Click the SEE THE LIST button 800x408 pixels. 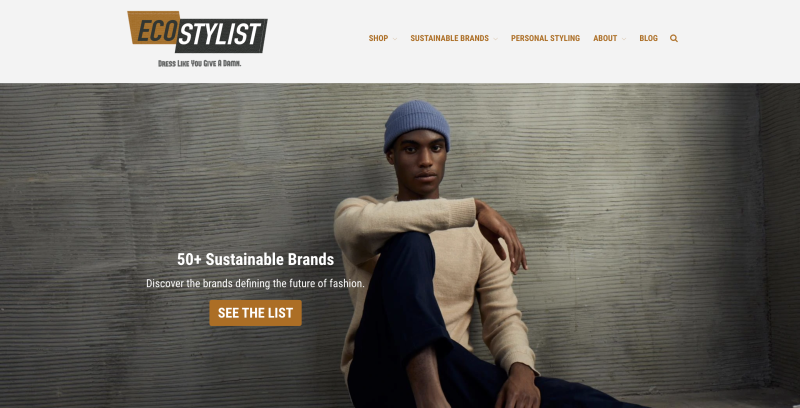coord(255,313)
